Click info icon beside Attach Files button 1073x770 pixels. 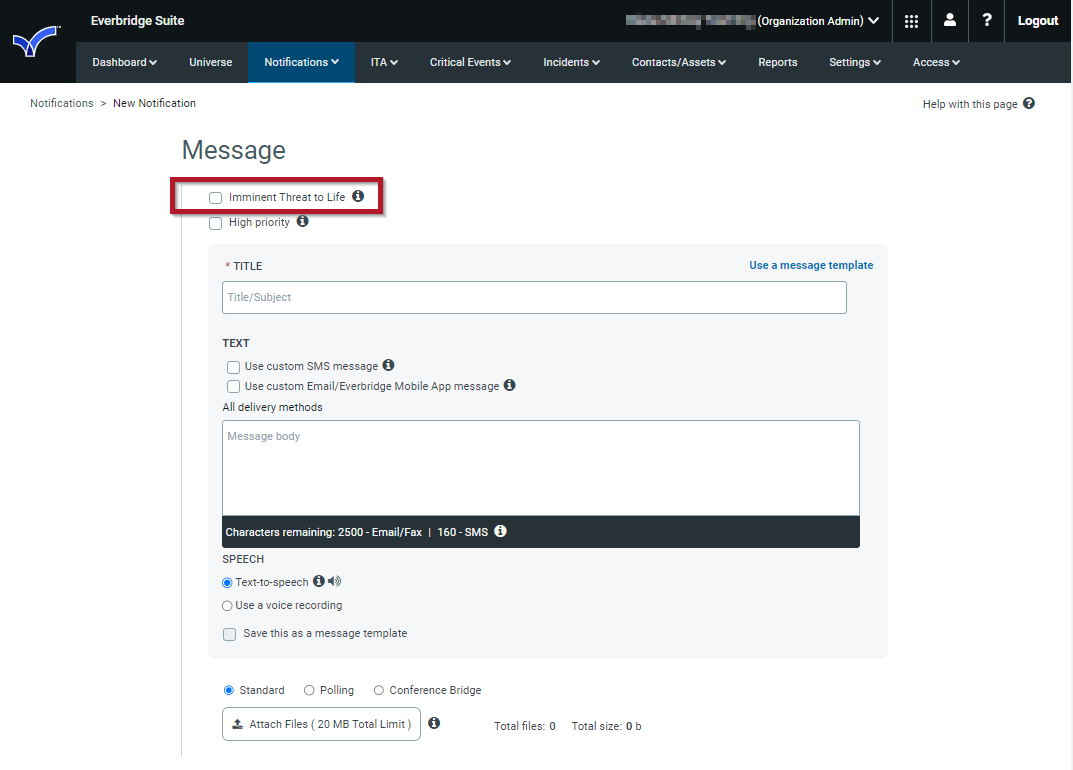(x=434, y=723)
